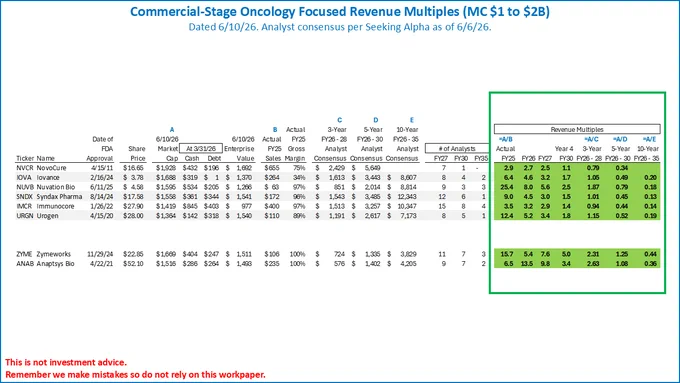
Task: Click the company name 'Nuvation Bio'
Action: [x=56, y=187]
